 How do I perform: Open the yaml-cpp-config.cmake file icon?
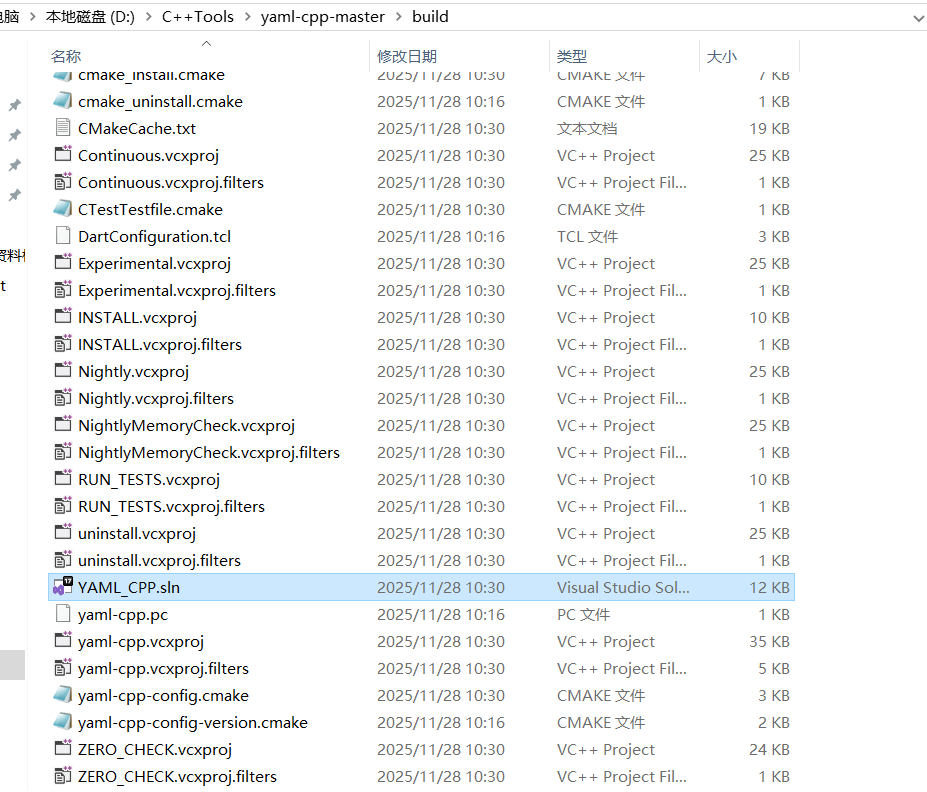pos(61,695)
